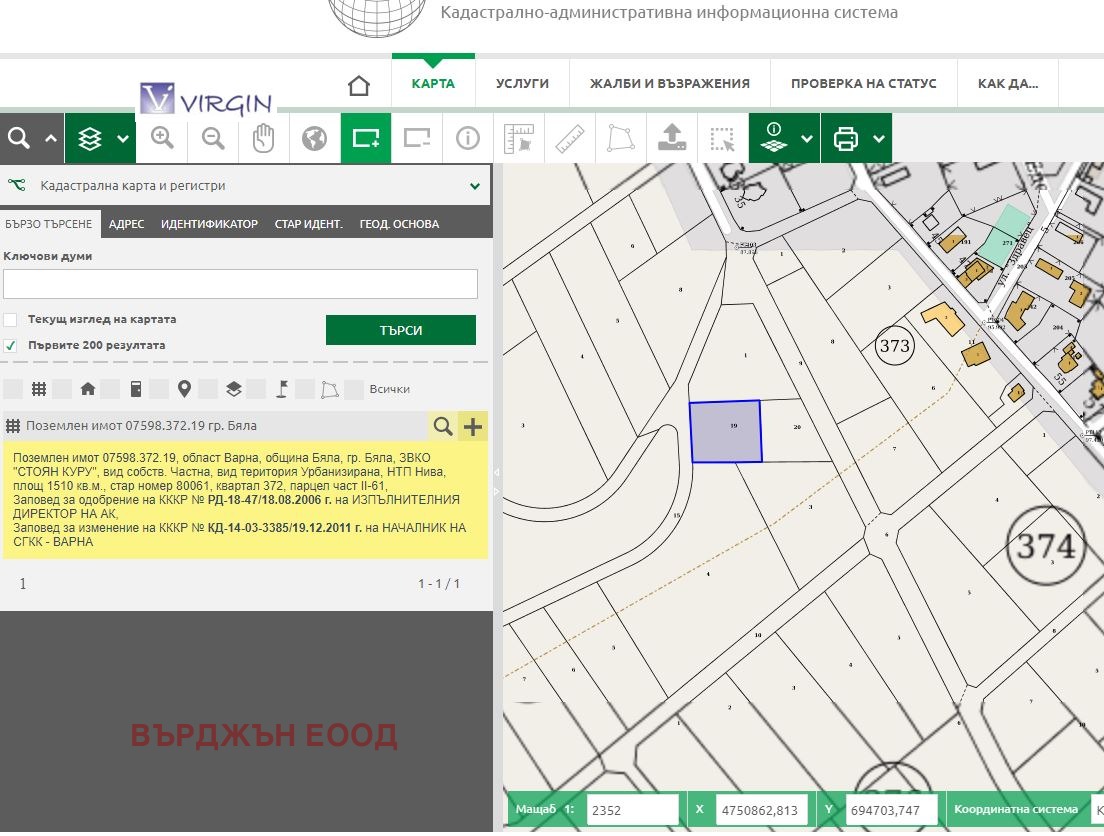The image size is (1104, 836).
Task: Open the 'ПРОВЕРКА НА СТАТУС' link
Action: pos(863,84)
